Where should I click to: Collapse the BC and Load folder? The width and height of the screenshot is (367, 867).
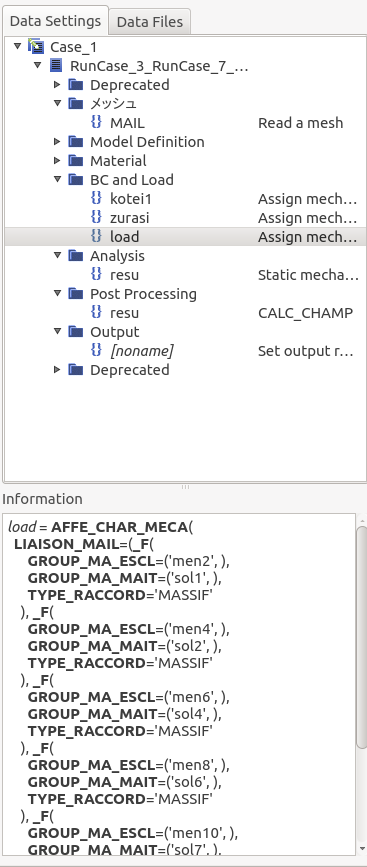[57, 179]
